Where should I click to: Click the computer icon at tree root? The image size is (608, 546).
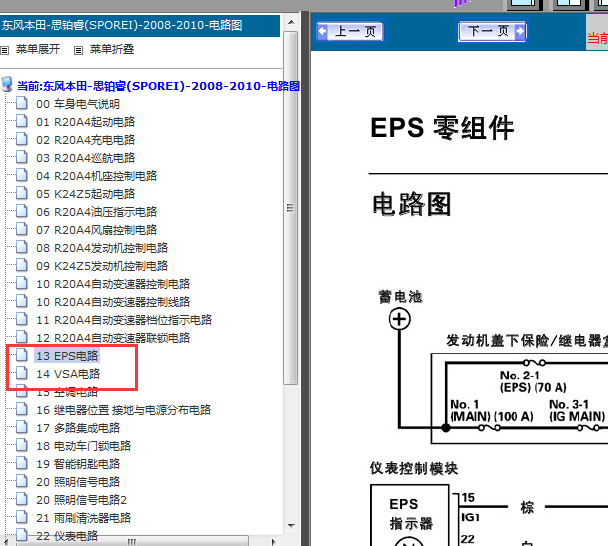(7, 84)
